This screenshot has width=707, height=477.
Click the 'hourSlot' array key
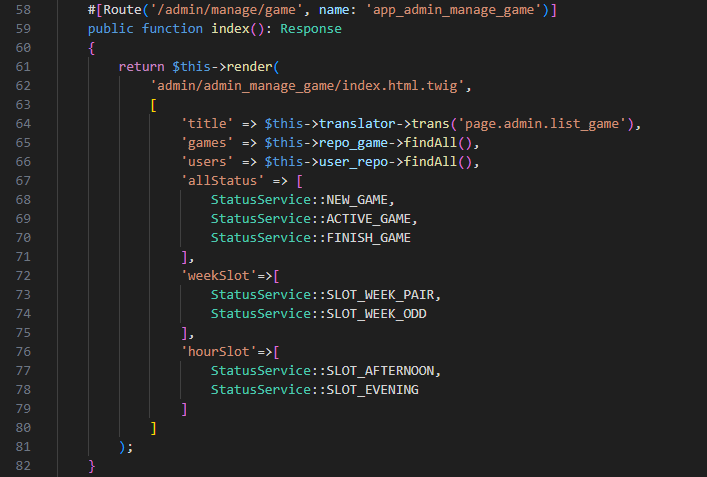coord(219,352)
